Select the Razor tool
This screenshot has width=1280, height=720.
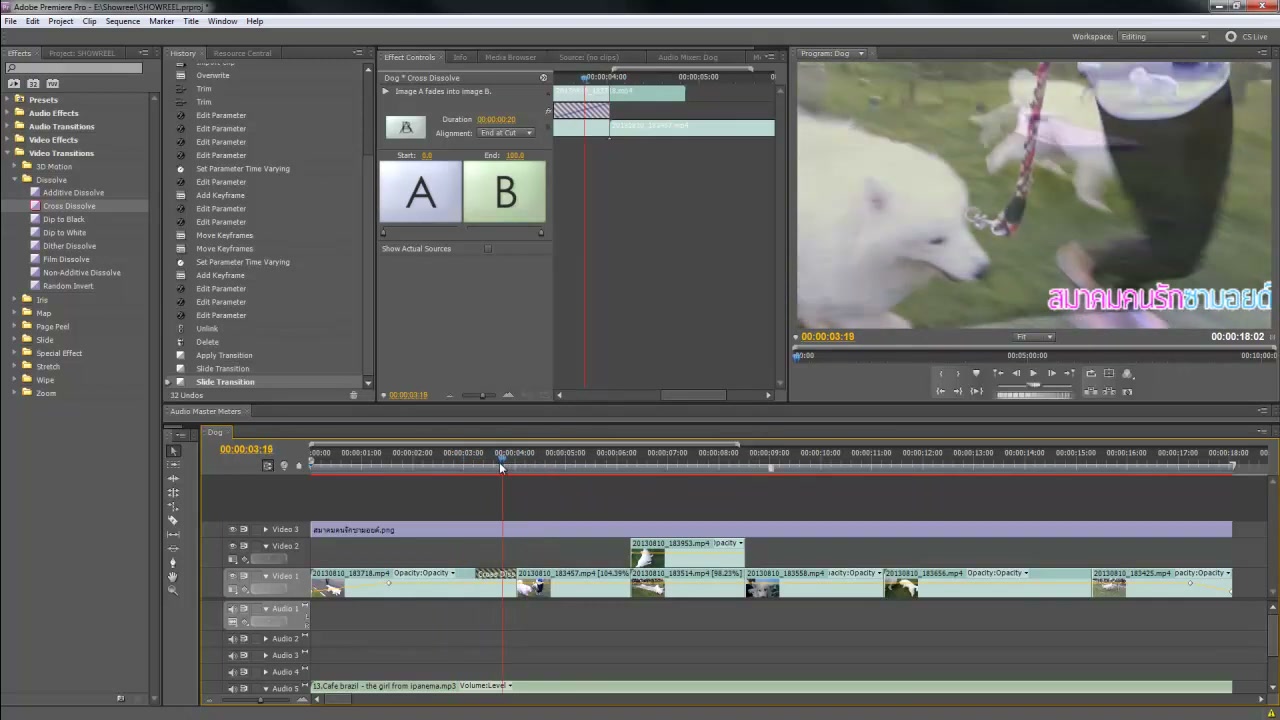tap(172, 521)
